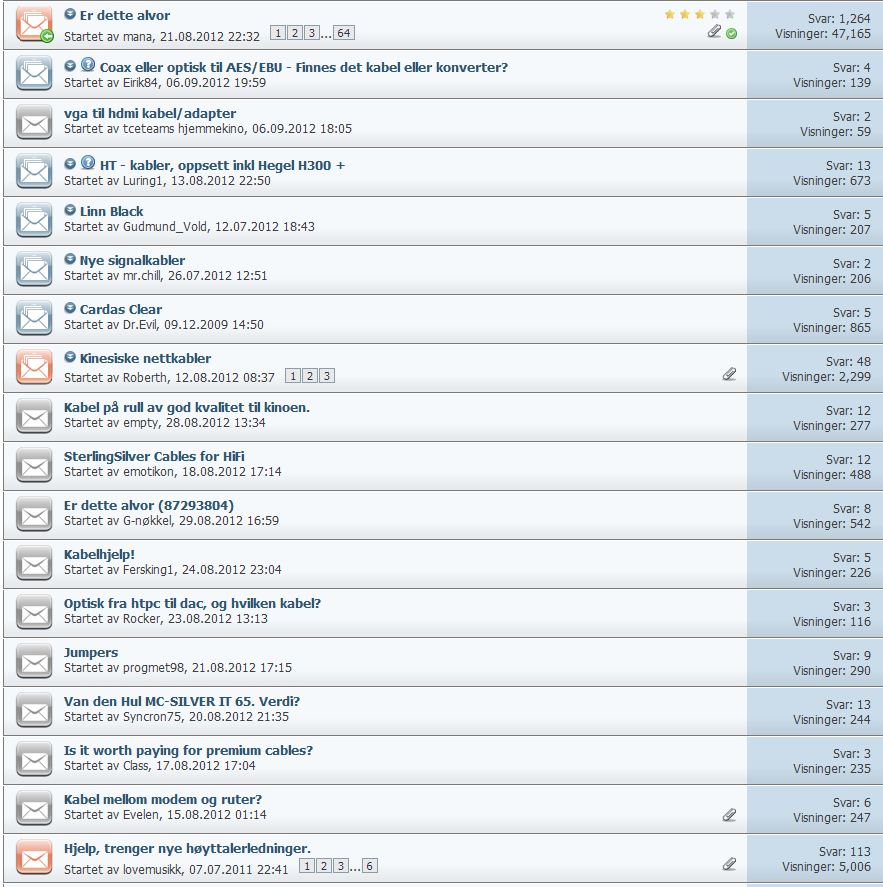Click the envelope icon for Linn Black thread
Image resolution: width=883 pixels, height=887 pixels.
(34, 221)
